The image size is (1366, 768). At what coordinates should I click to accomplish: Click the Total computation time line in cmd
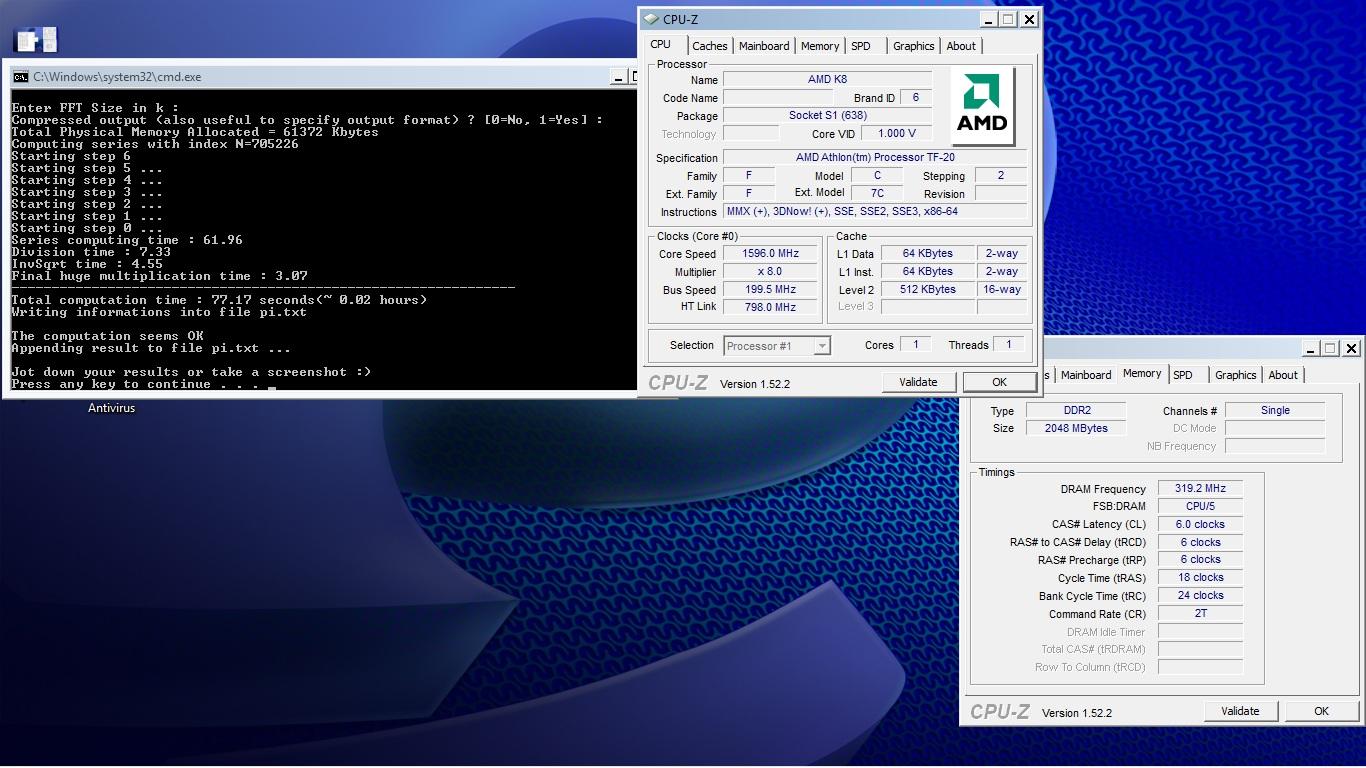coord(219,300)
